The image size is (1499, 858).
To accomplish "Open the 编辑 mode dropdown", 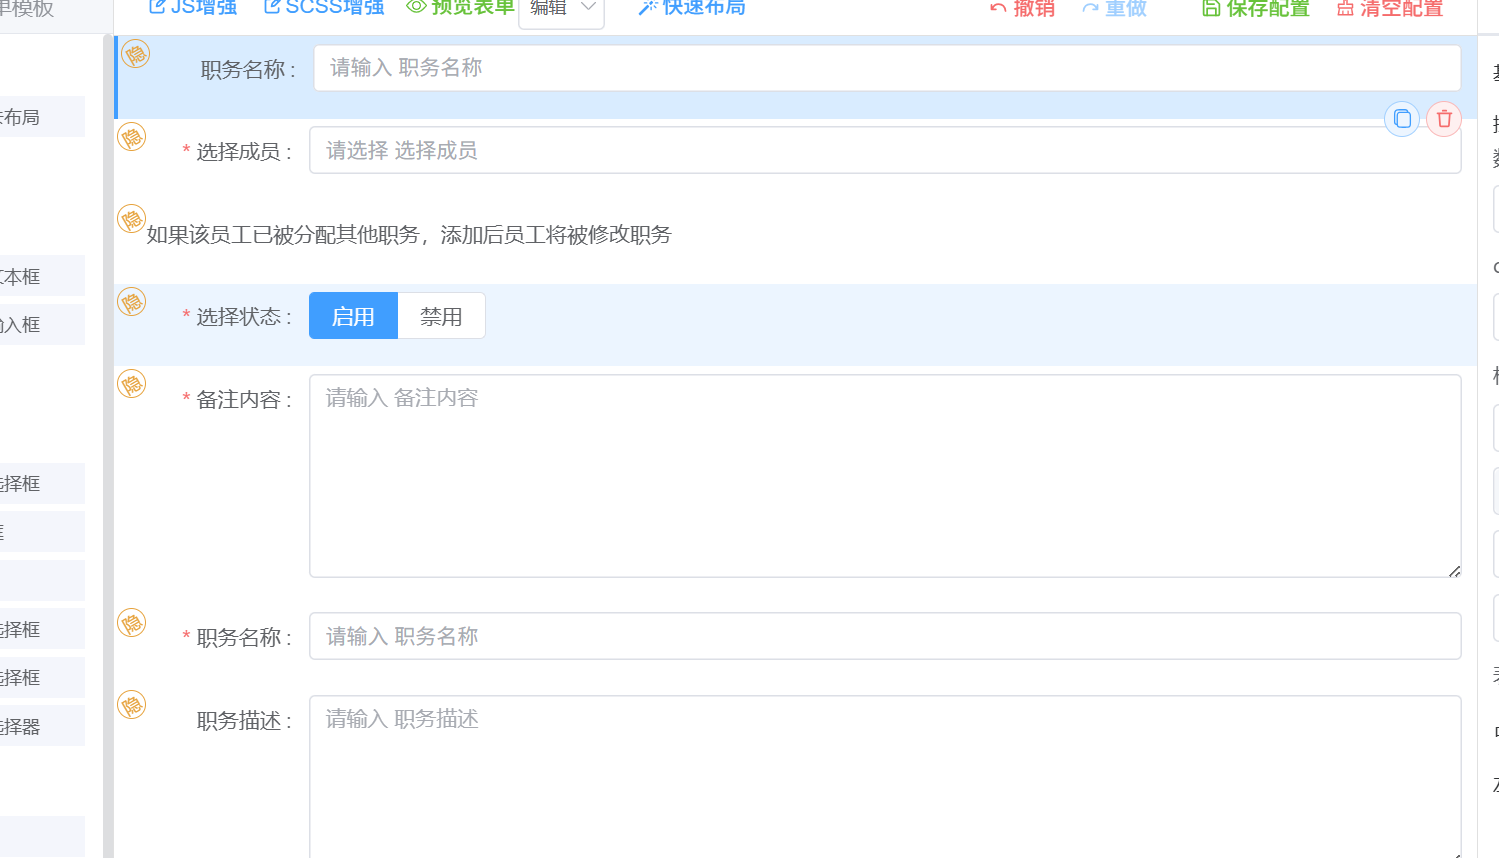I will click(561, 9).
